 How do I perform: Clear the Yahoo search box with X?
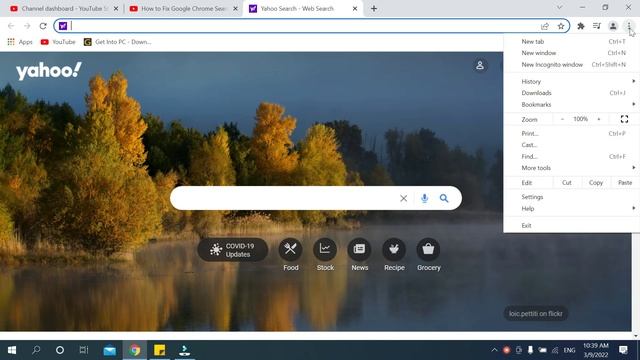tap(404, 198)
